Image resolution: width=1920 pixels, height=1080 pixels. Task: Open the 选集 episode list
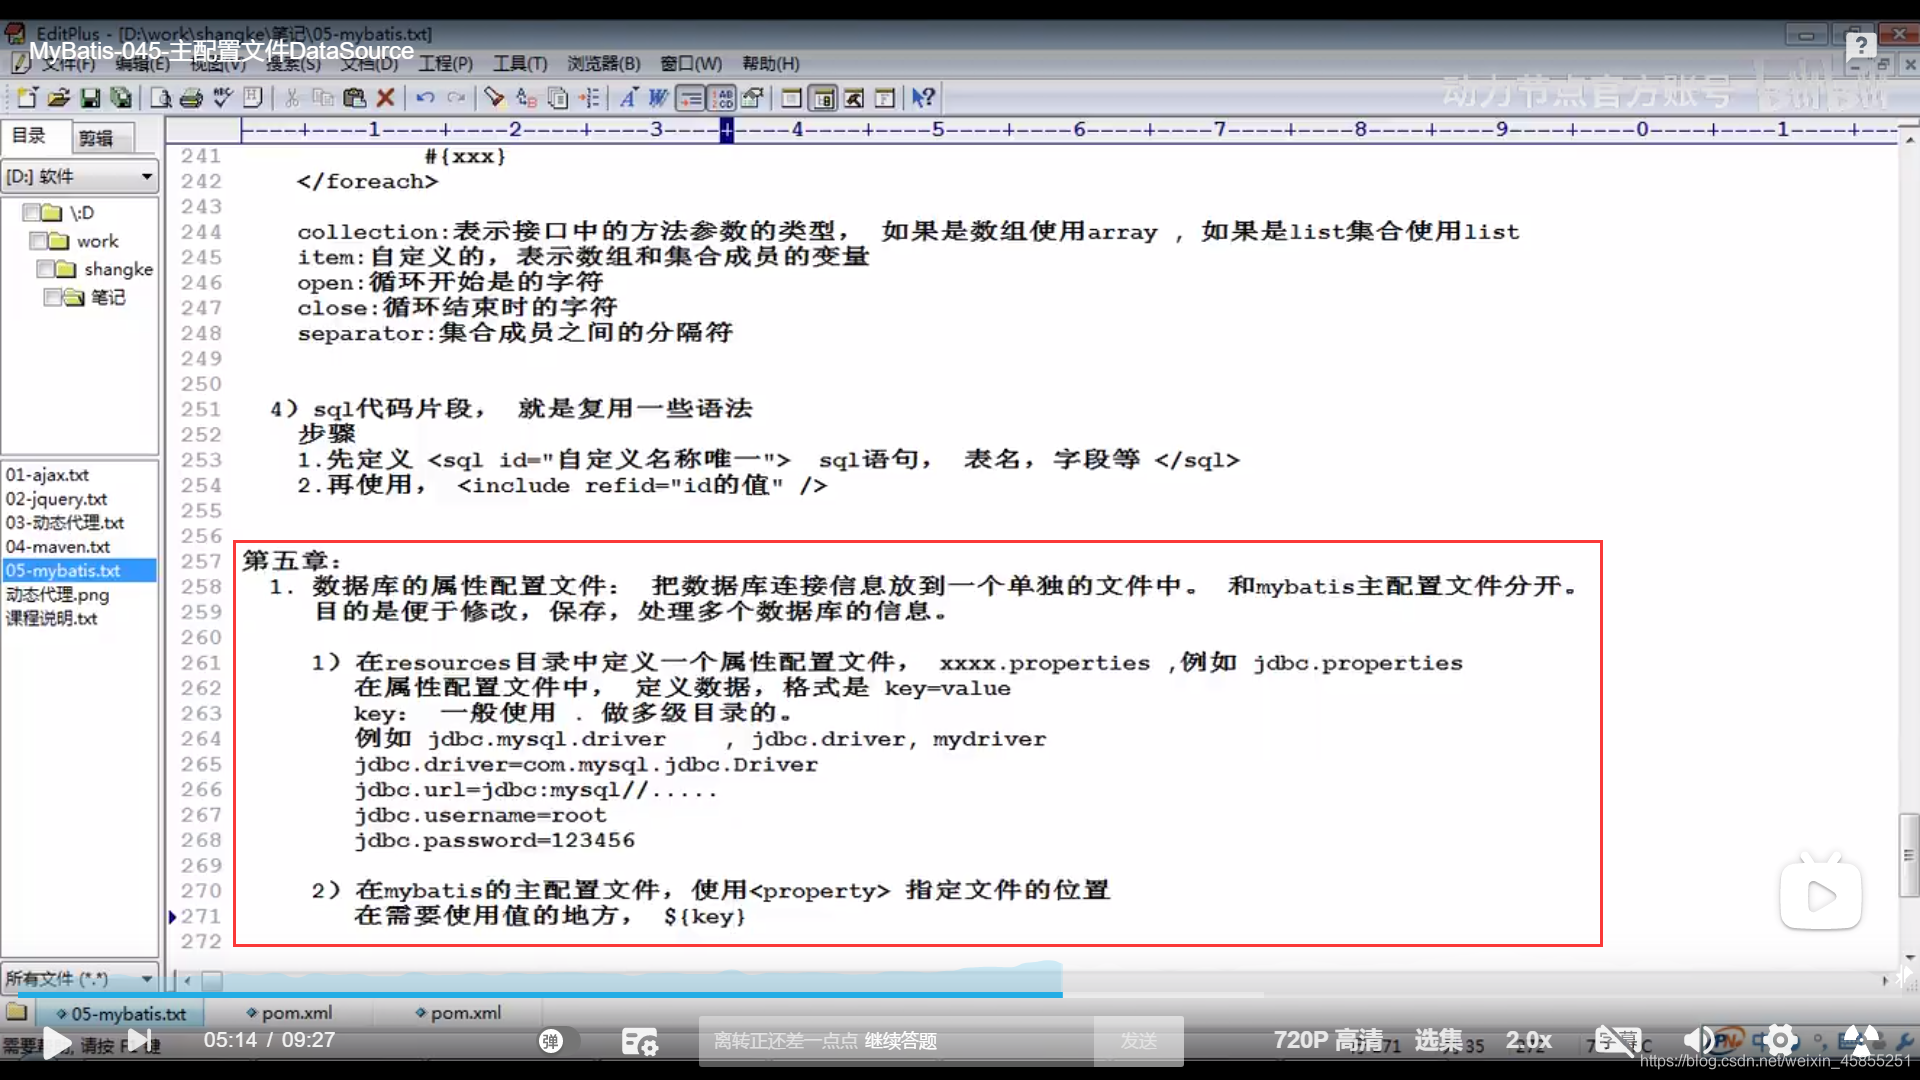1438,1040
